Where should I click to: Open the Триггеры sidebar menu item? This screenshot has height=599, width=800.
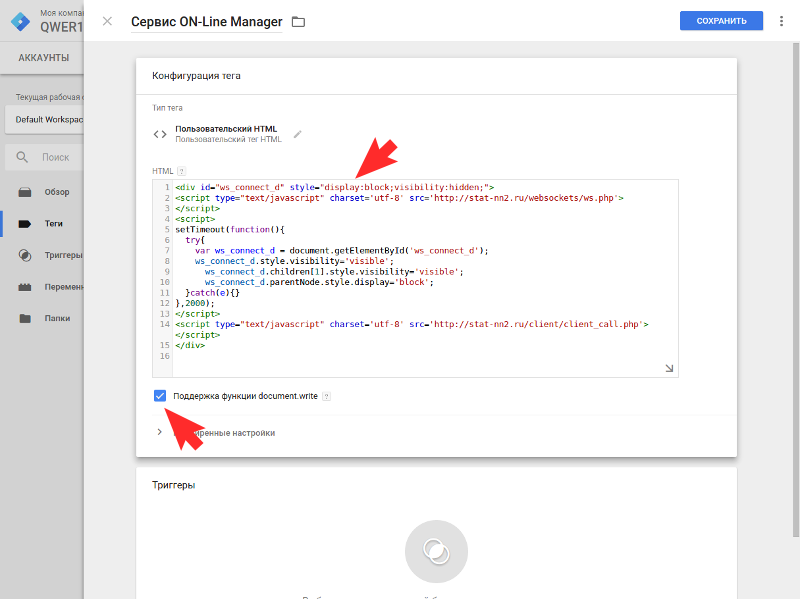point(64,255)
